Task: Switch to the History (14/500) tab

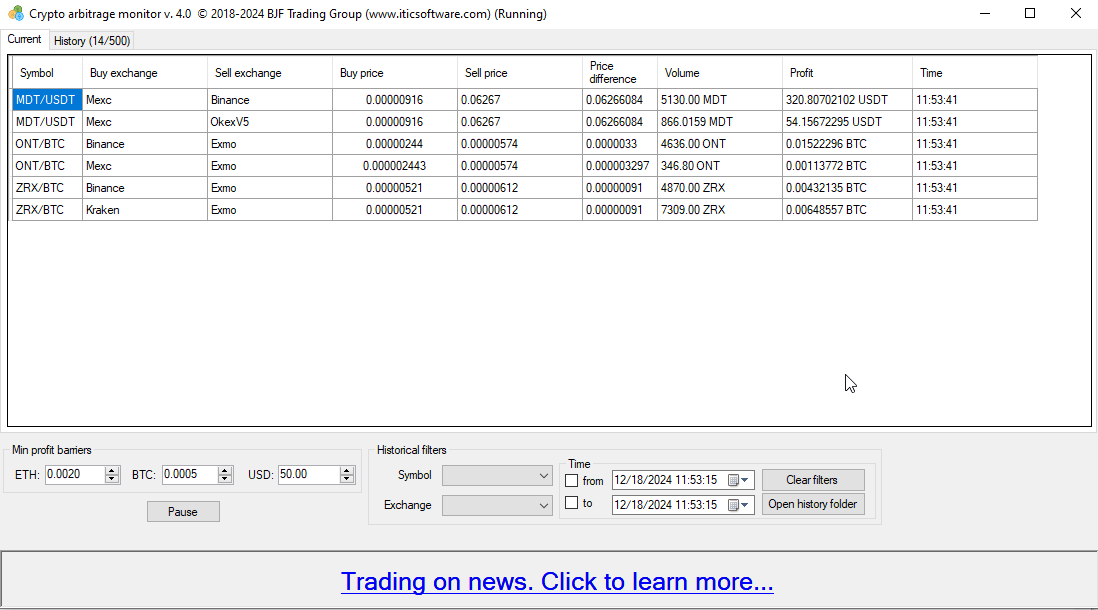Action: (x=91, y=41)
